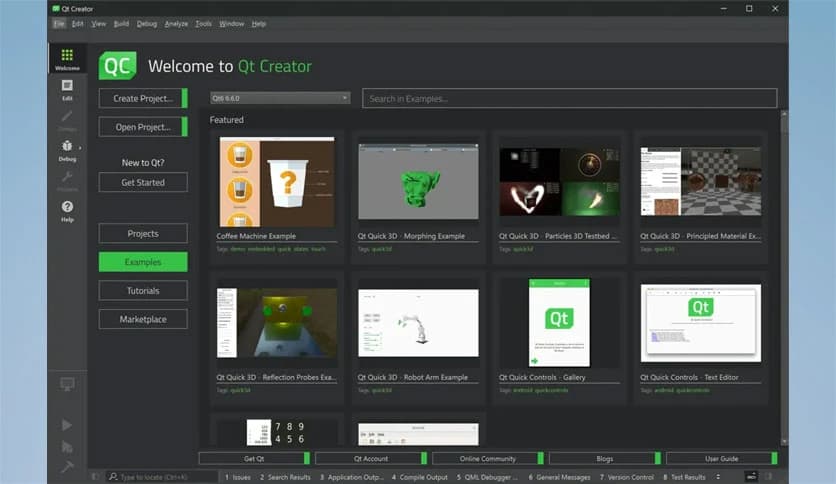Toggle the left sidebar icon in status bar
Image resolution: width=836 pixels, height=484 pixels.
(95, 477)
